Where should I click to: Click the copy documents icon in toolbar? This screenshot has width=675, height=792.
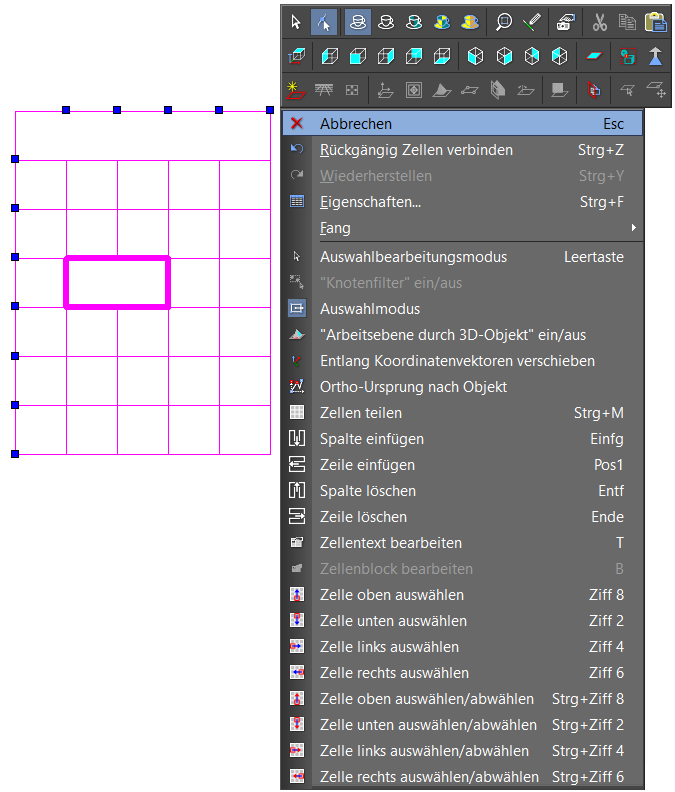pyautogui.click(x=628, y=22)
